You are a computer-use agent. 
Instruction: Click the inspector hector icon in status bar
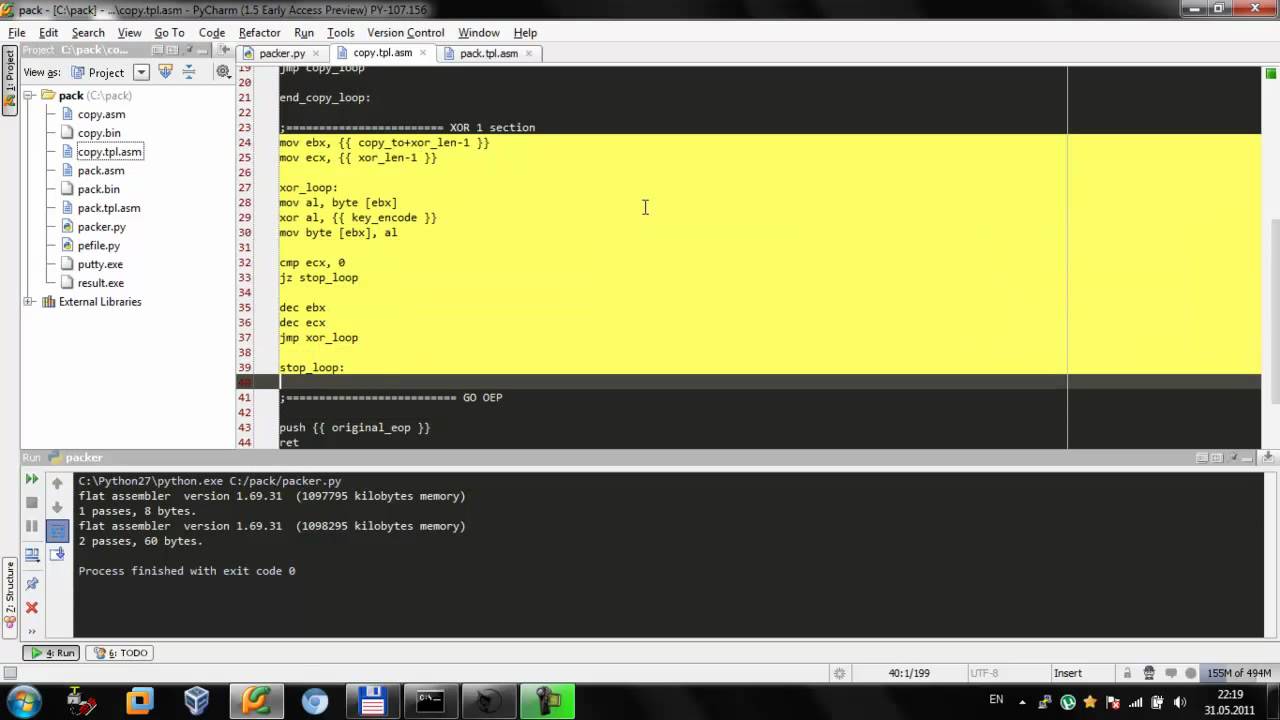1149,674
